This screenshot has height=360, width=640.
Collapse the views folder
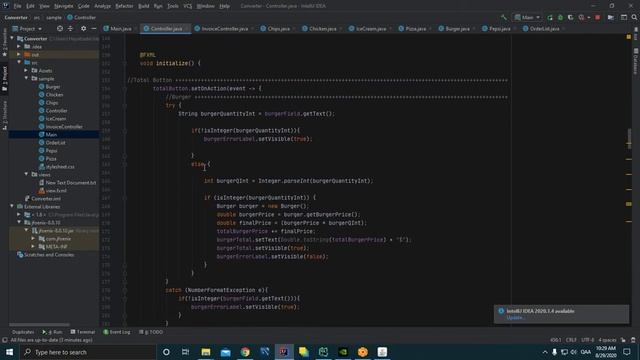click(26, 174)
